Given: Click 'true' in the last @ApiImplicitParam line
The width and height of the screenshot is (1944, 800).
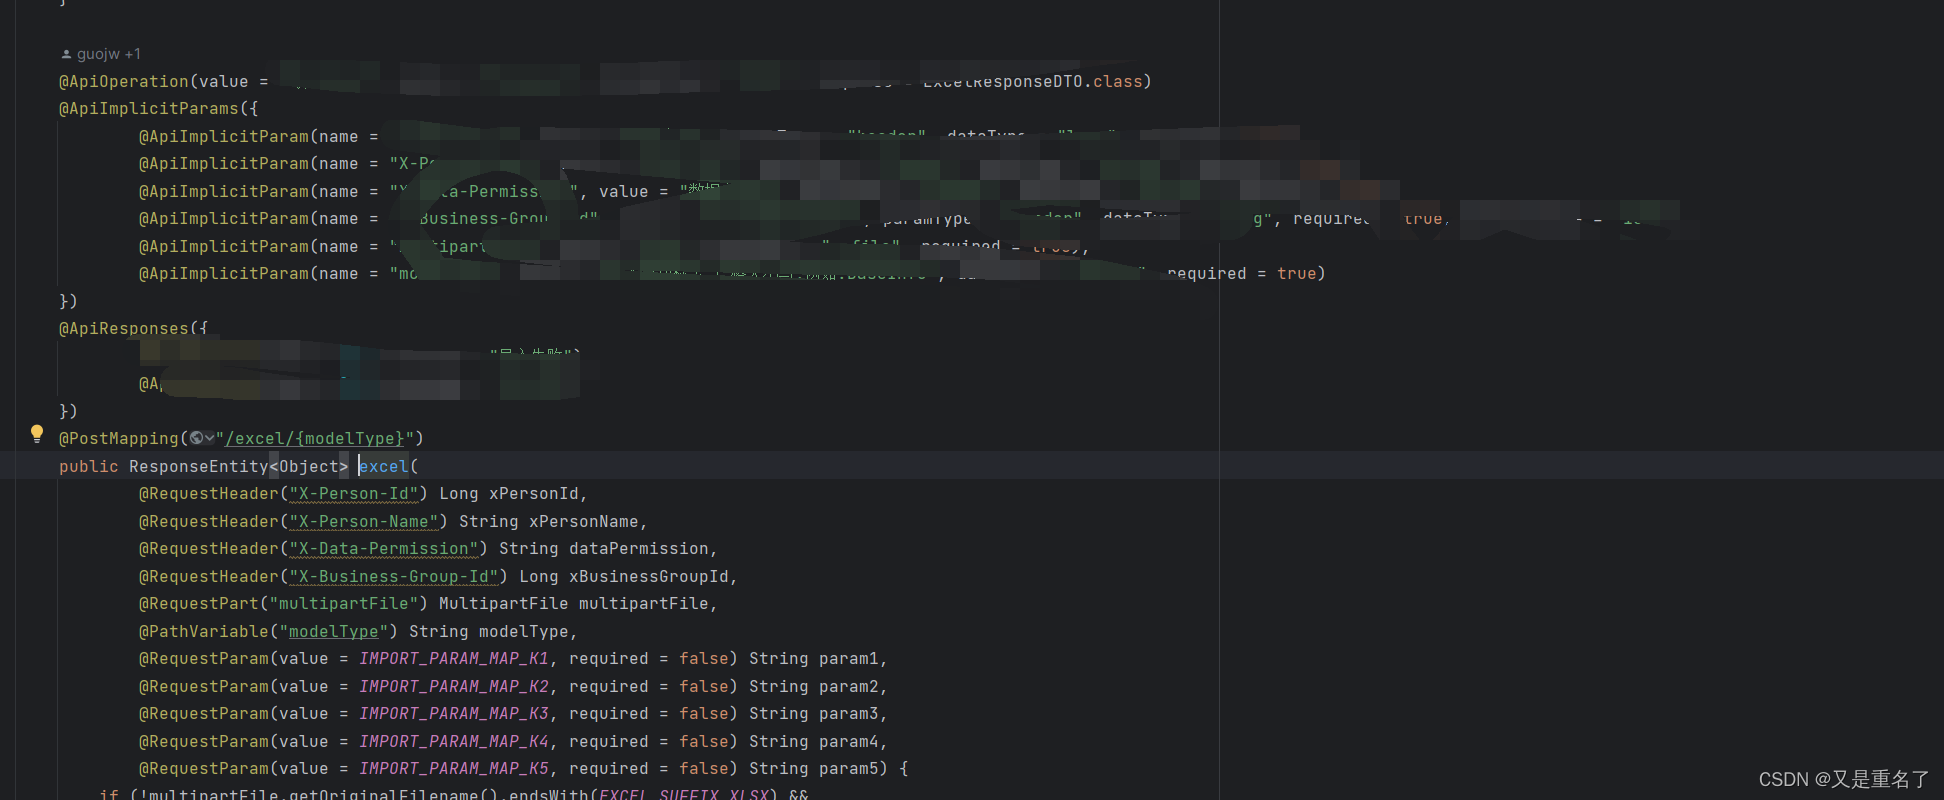Looking at the screenshot, I should [1297, 274].
